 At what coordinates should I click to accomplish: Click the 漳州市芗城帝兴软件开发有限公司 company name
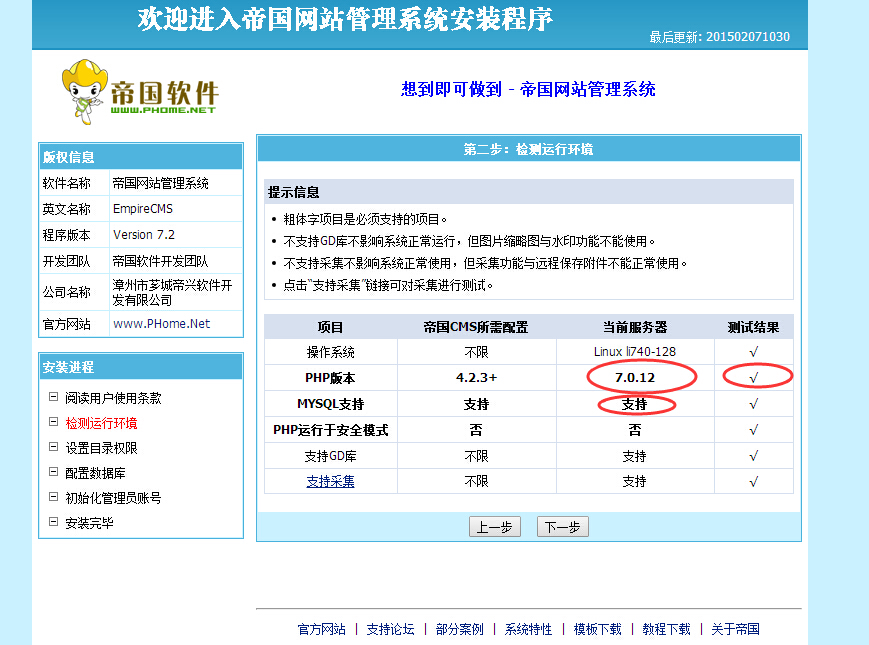click(x=172, y=293)
